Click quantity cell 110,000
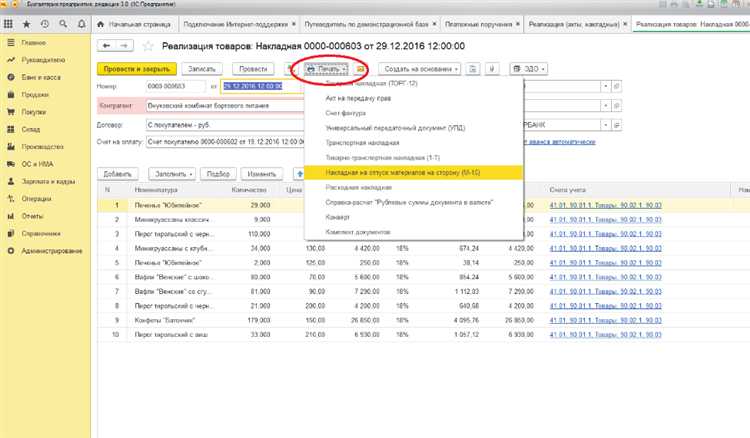This screenshot has width=750, height=438. (x=259, y=234)
